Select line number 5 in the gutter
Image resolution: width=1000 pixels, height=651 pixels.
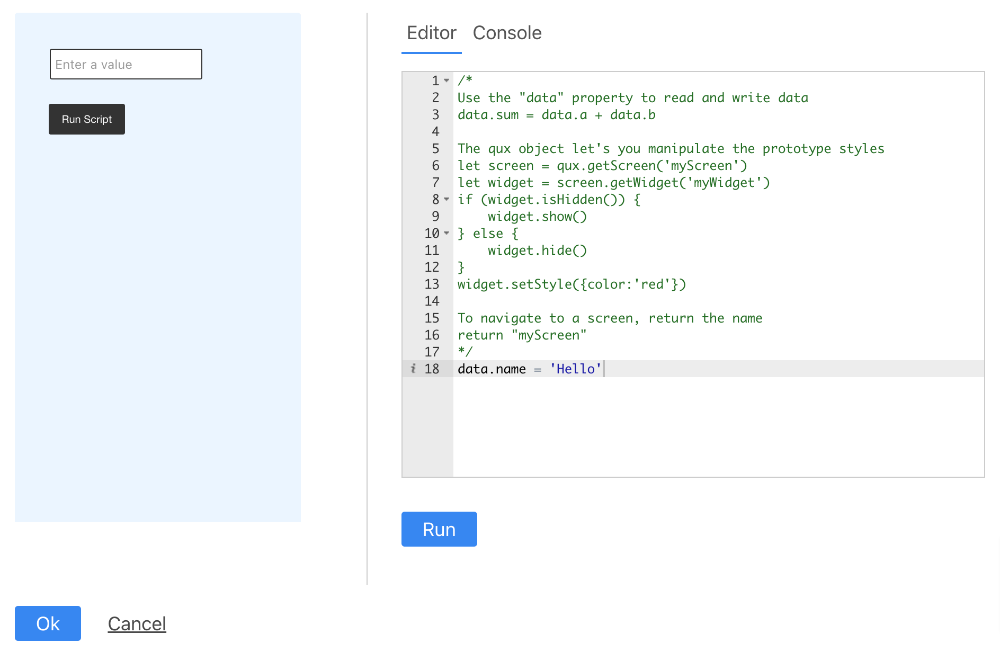click(435, 149)
